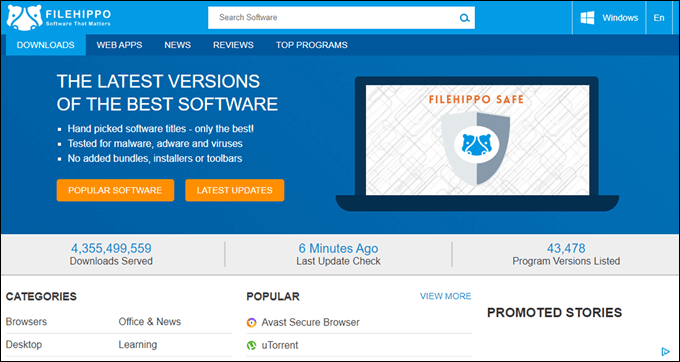Select the DOWNLOADS tab
Viewport: 680px width, 362px height.
[46, 45]
